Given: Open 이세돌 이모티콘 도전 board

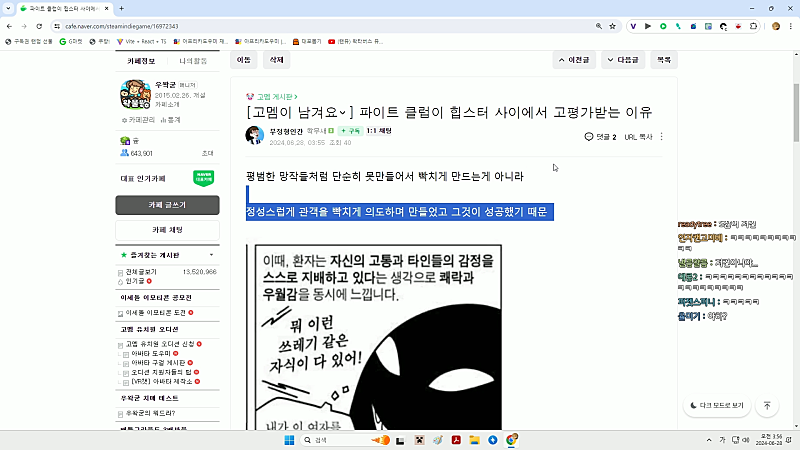Looking at the screenshot, I should [x=156, y=313].
